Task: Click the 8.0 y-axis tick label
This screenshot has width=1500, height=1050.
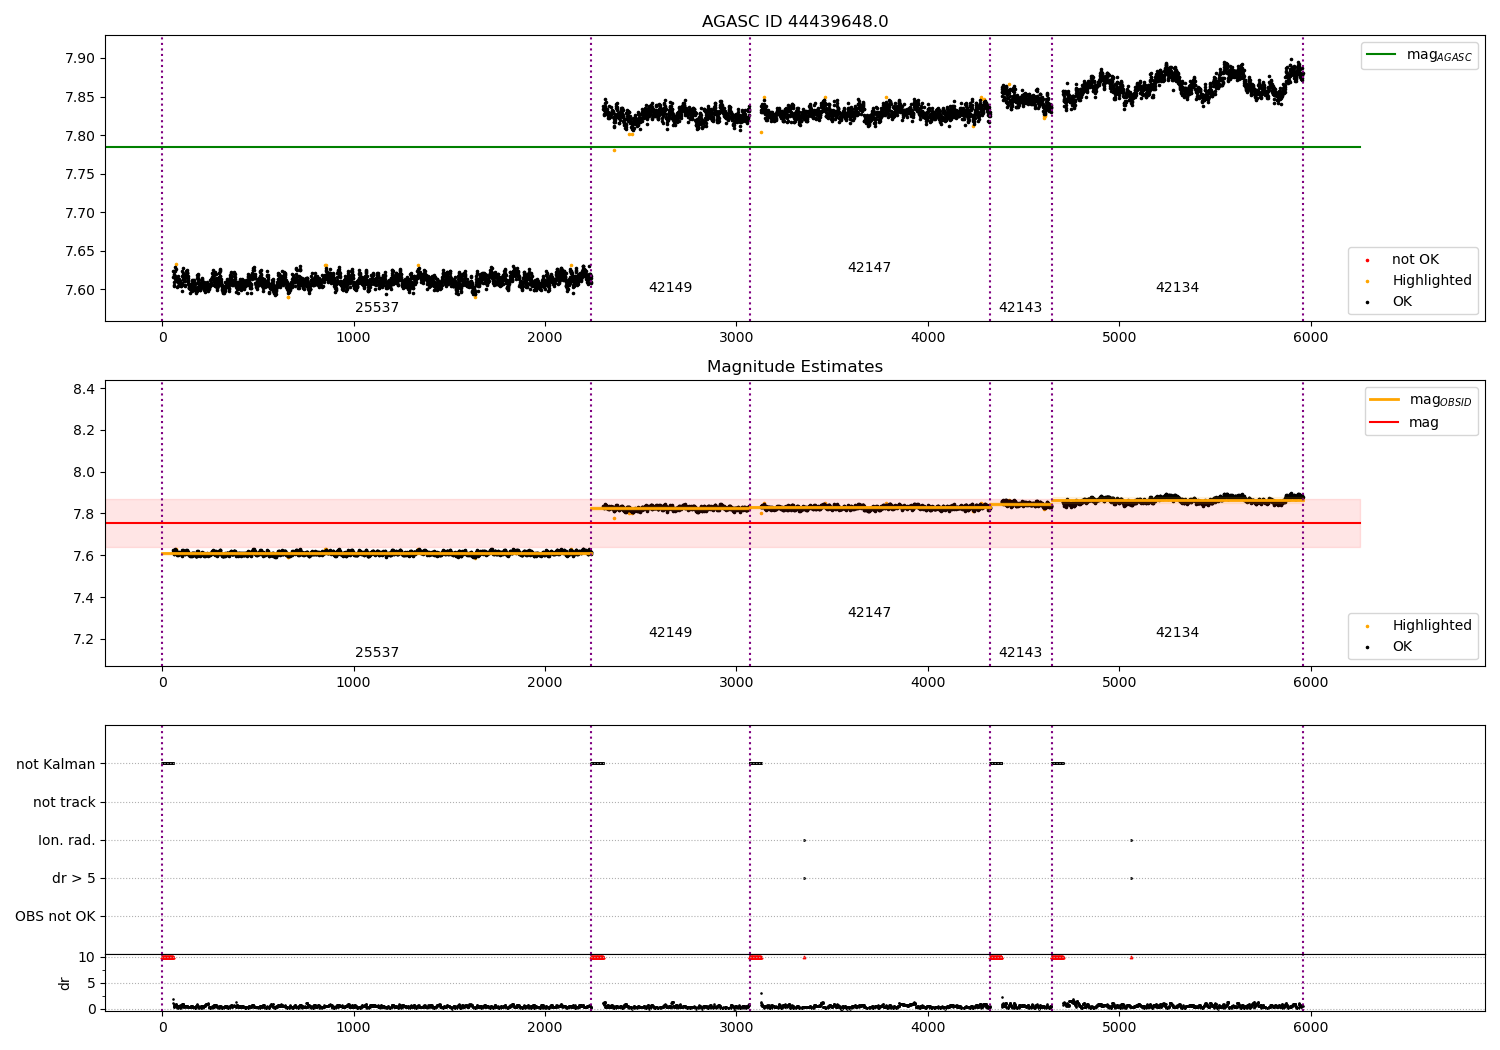Action: 84,473
